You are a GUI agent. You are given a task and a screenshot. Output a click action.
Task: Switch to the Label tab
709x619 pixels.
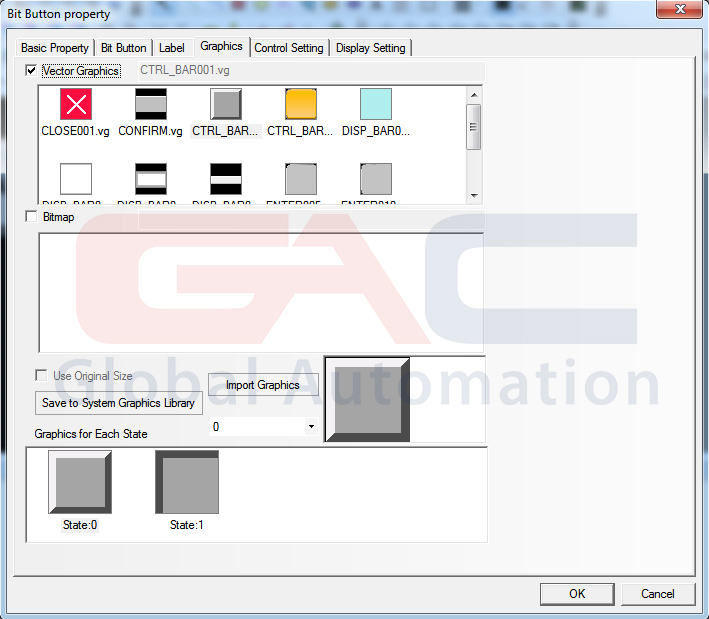click(171, 48)
